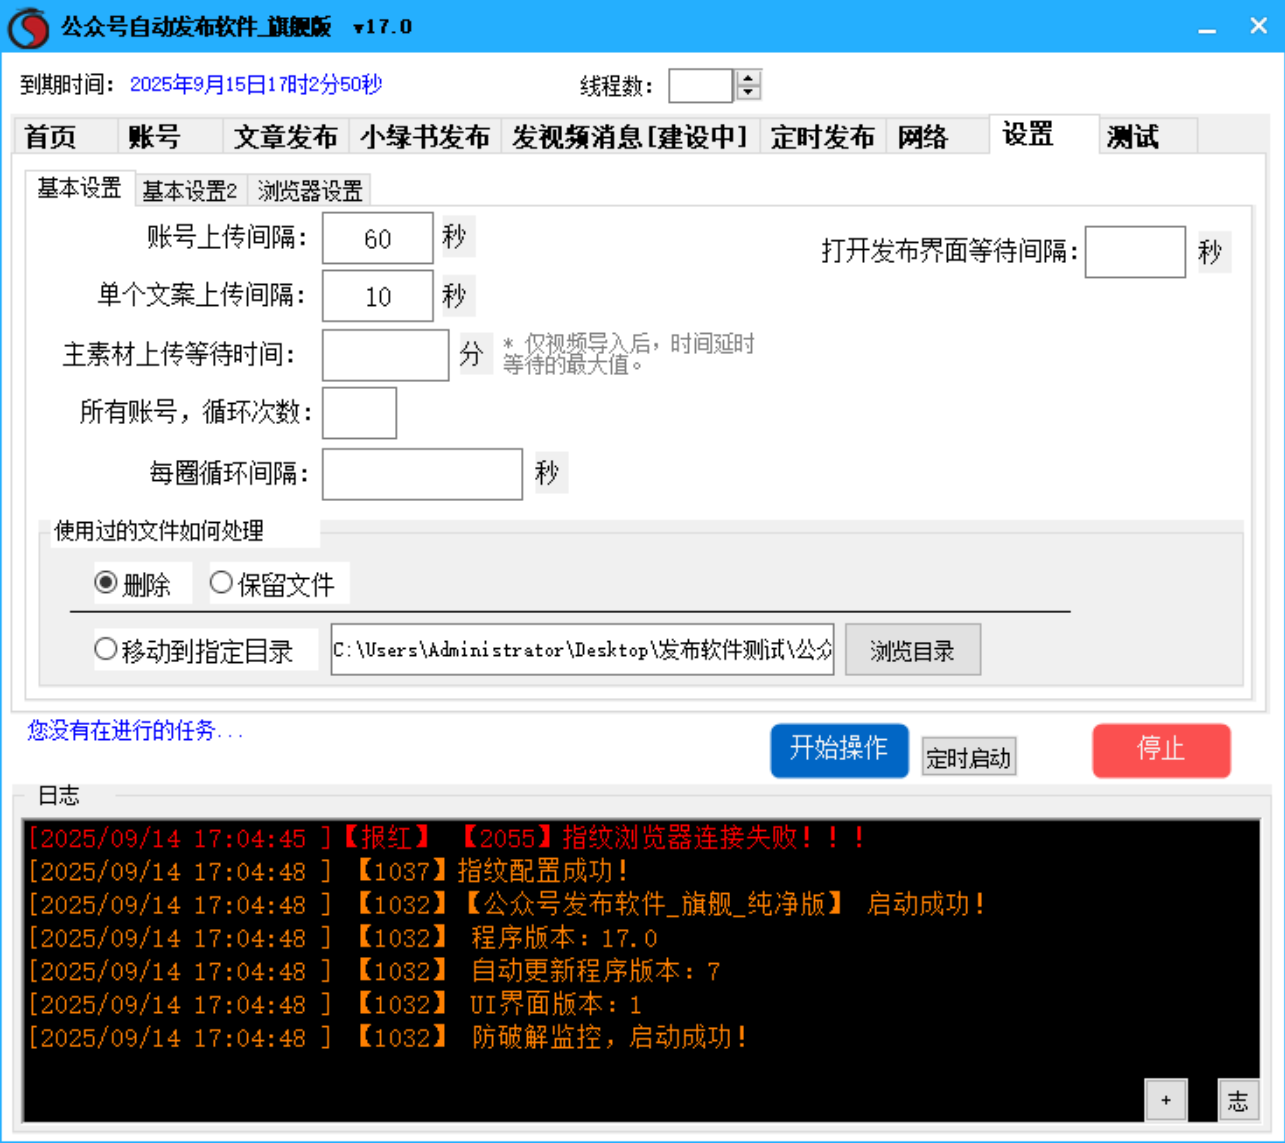Switch to the 首页 tab
The image size is (1285, 1143).
[52, 137]
